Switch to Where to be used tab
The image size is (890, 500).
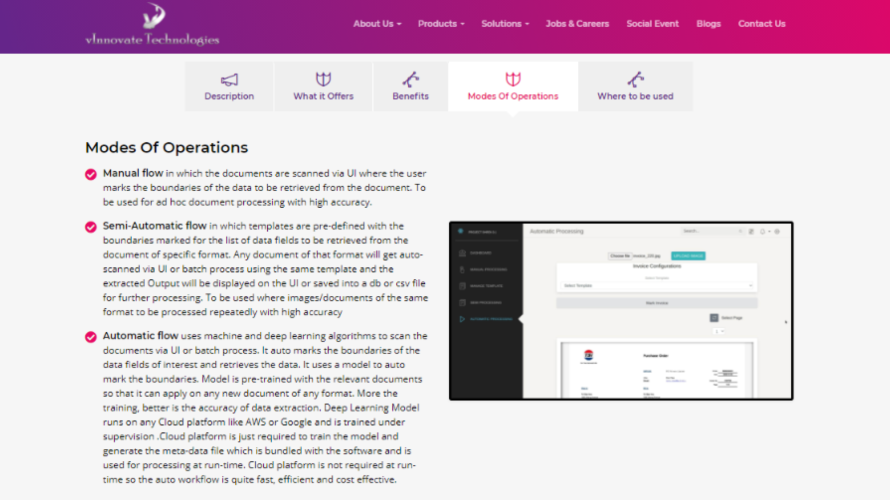coord(635,86)
